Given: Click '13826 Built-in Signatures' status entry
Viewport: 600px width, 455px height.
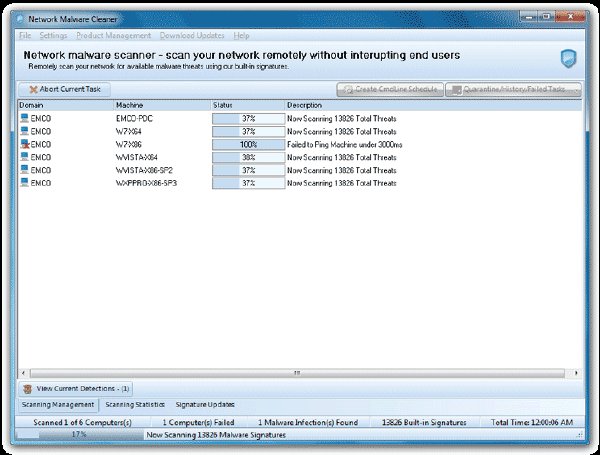Looking at the screenshot, I should (x=424, y=422).
